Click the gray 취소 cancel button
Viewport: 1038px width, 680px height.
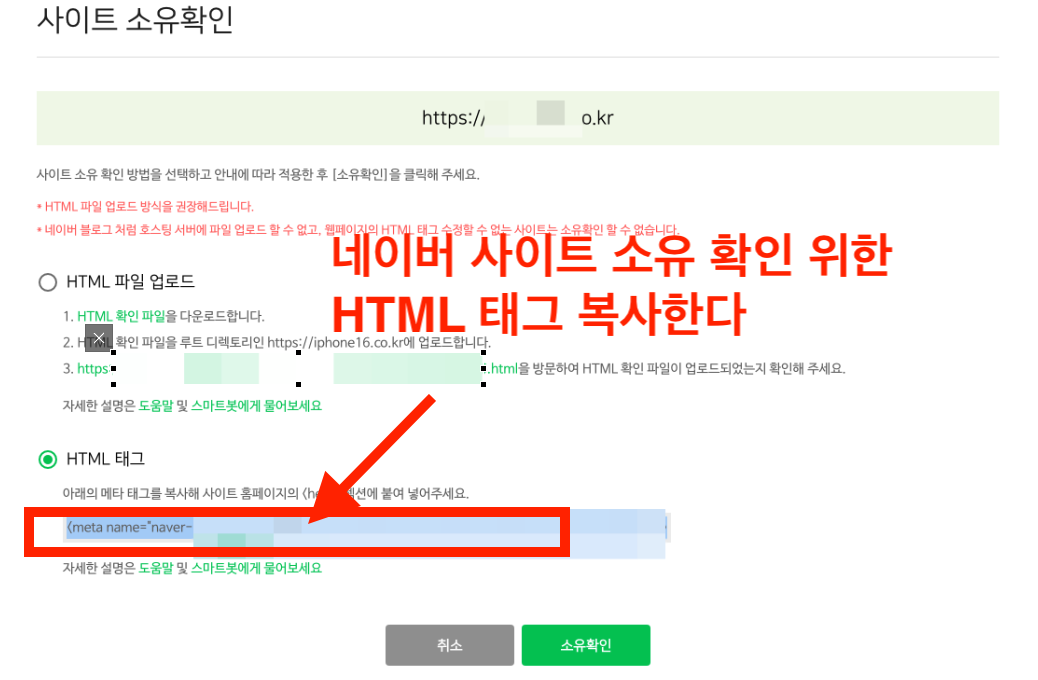click(449, 645)
